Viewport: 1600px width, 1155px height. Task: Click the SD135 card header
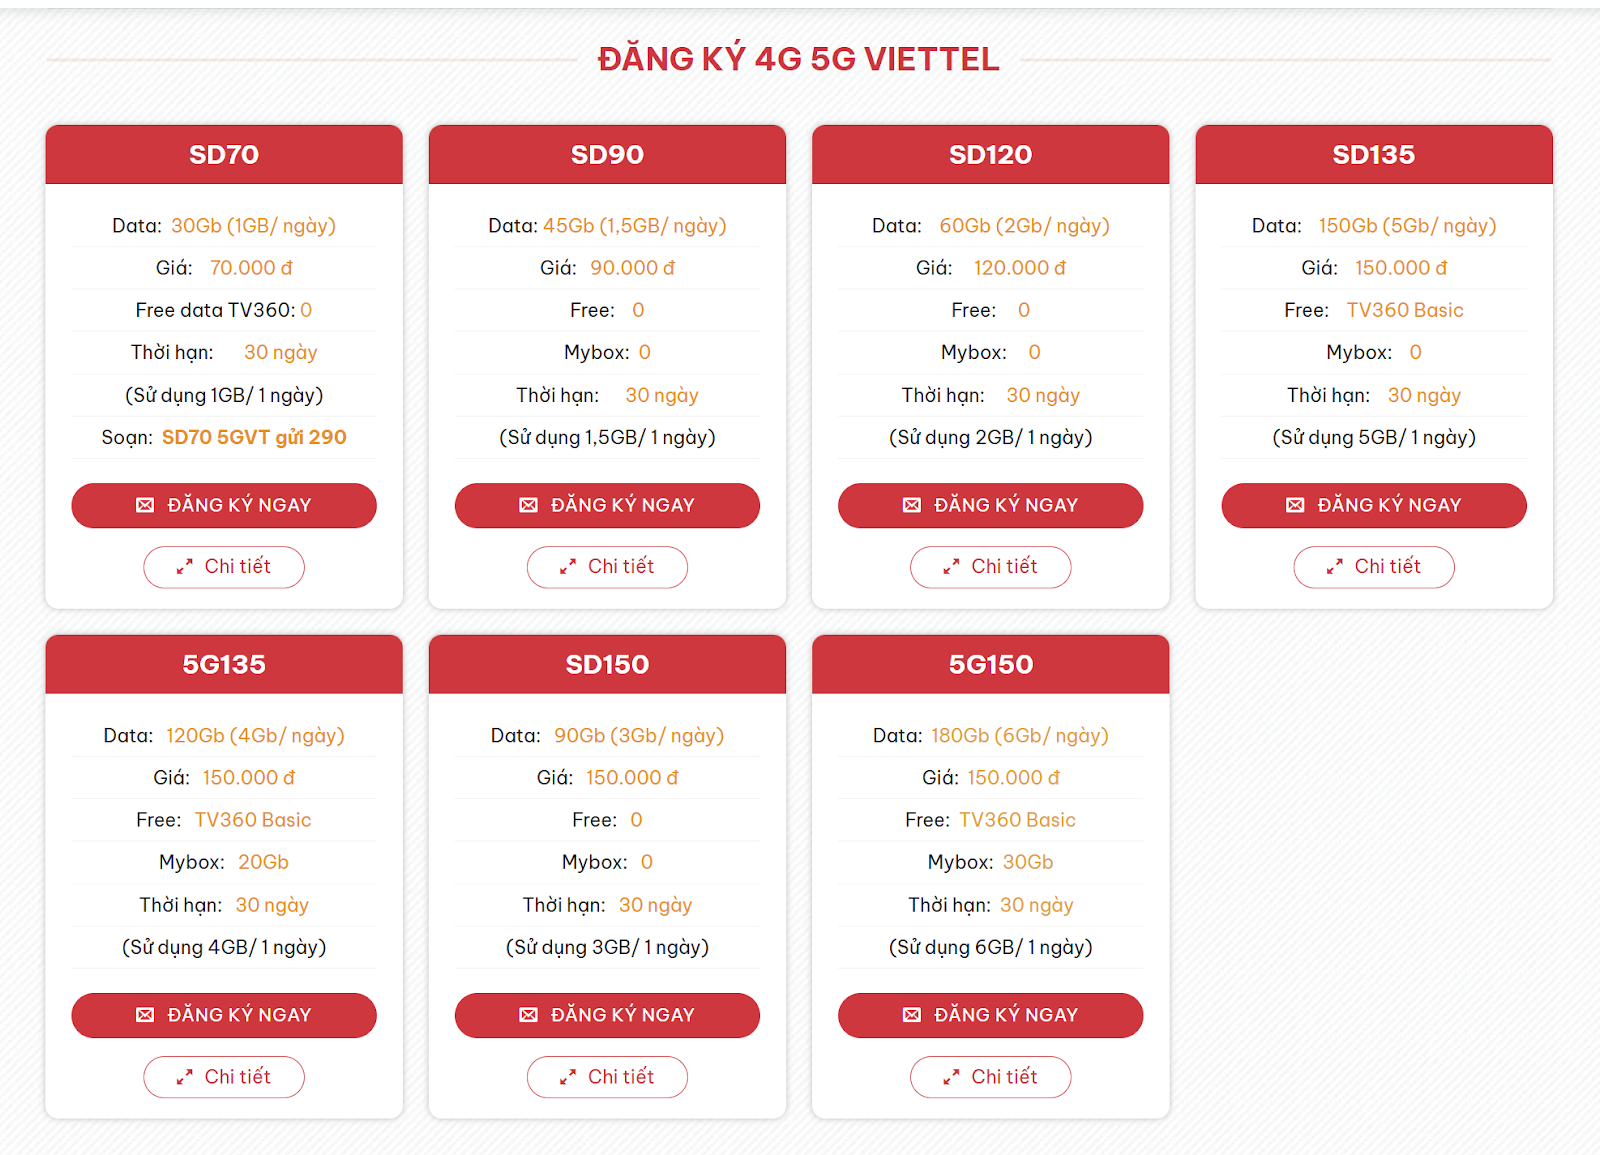(x=1373, y=155)
